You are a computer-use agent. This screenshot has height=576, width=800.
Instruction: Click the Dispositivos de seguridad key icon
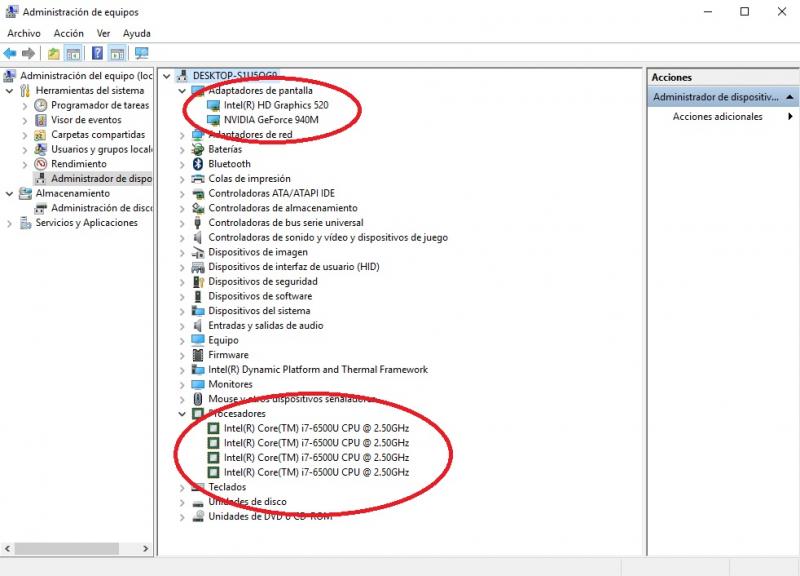pyautogui.click(x=198, y=282)
